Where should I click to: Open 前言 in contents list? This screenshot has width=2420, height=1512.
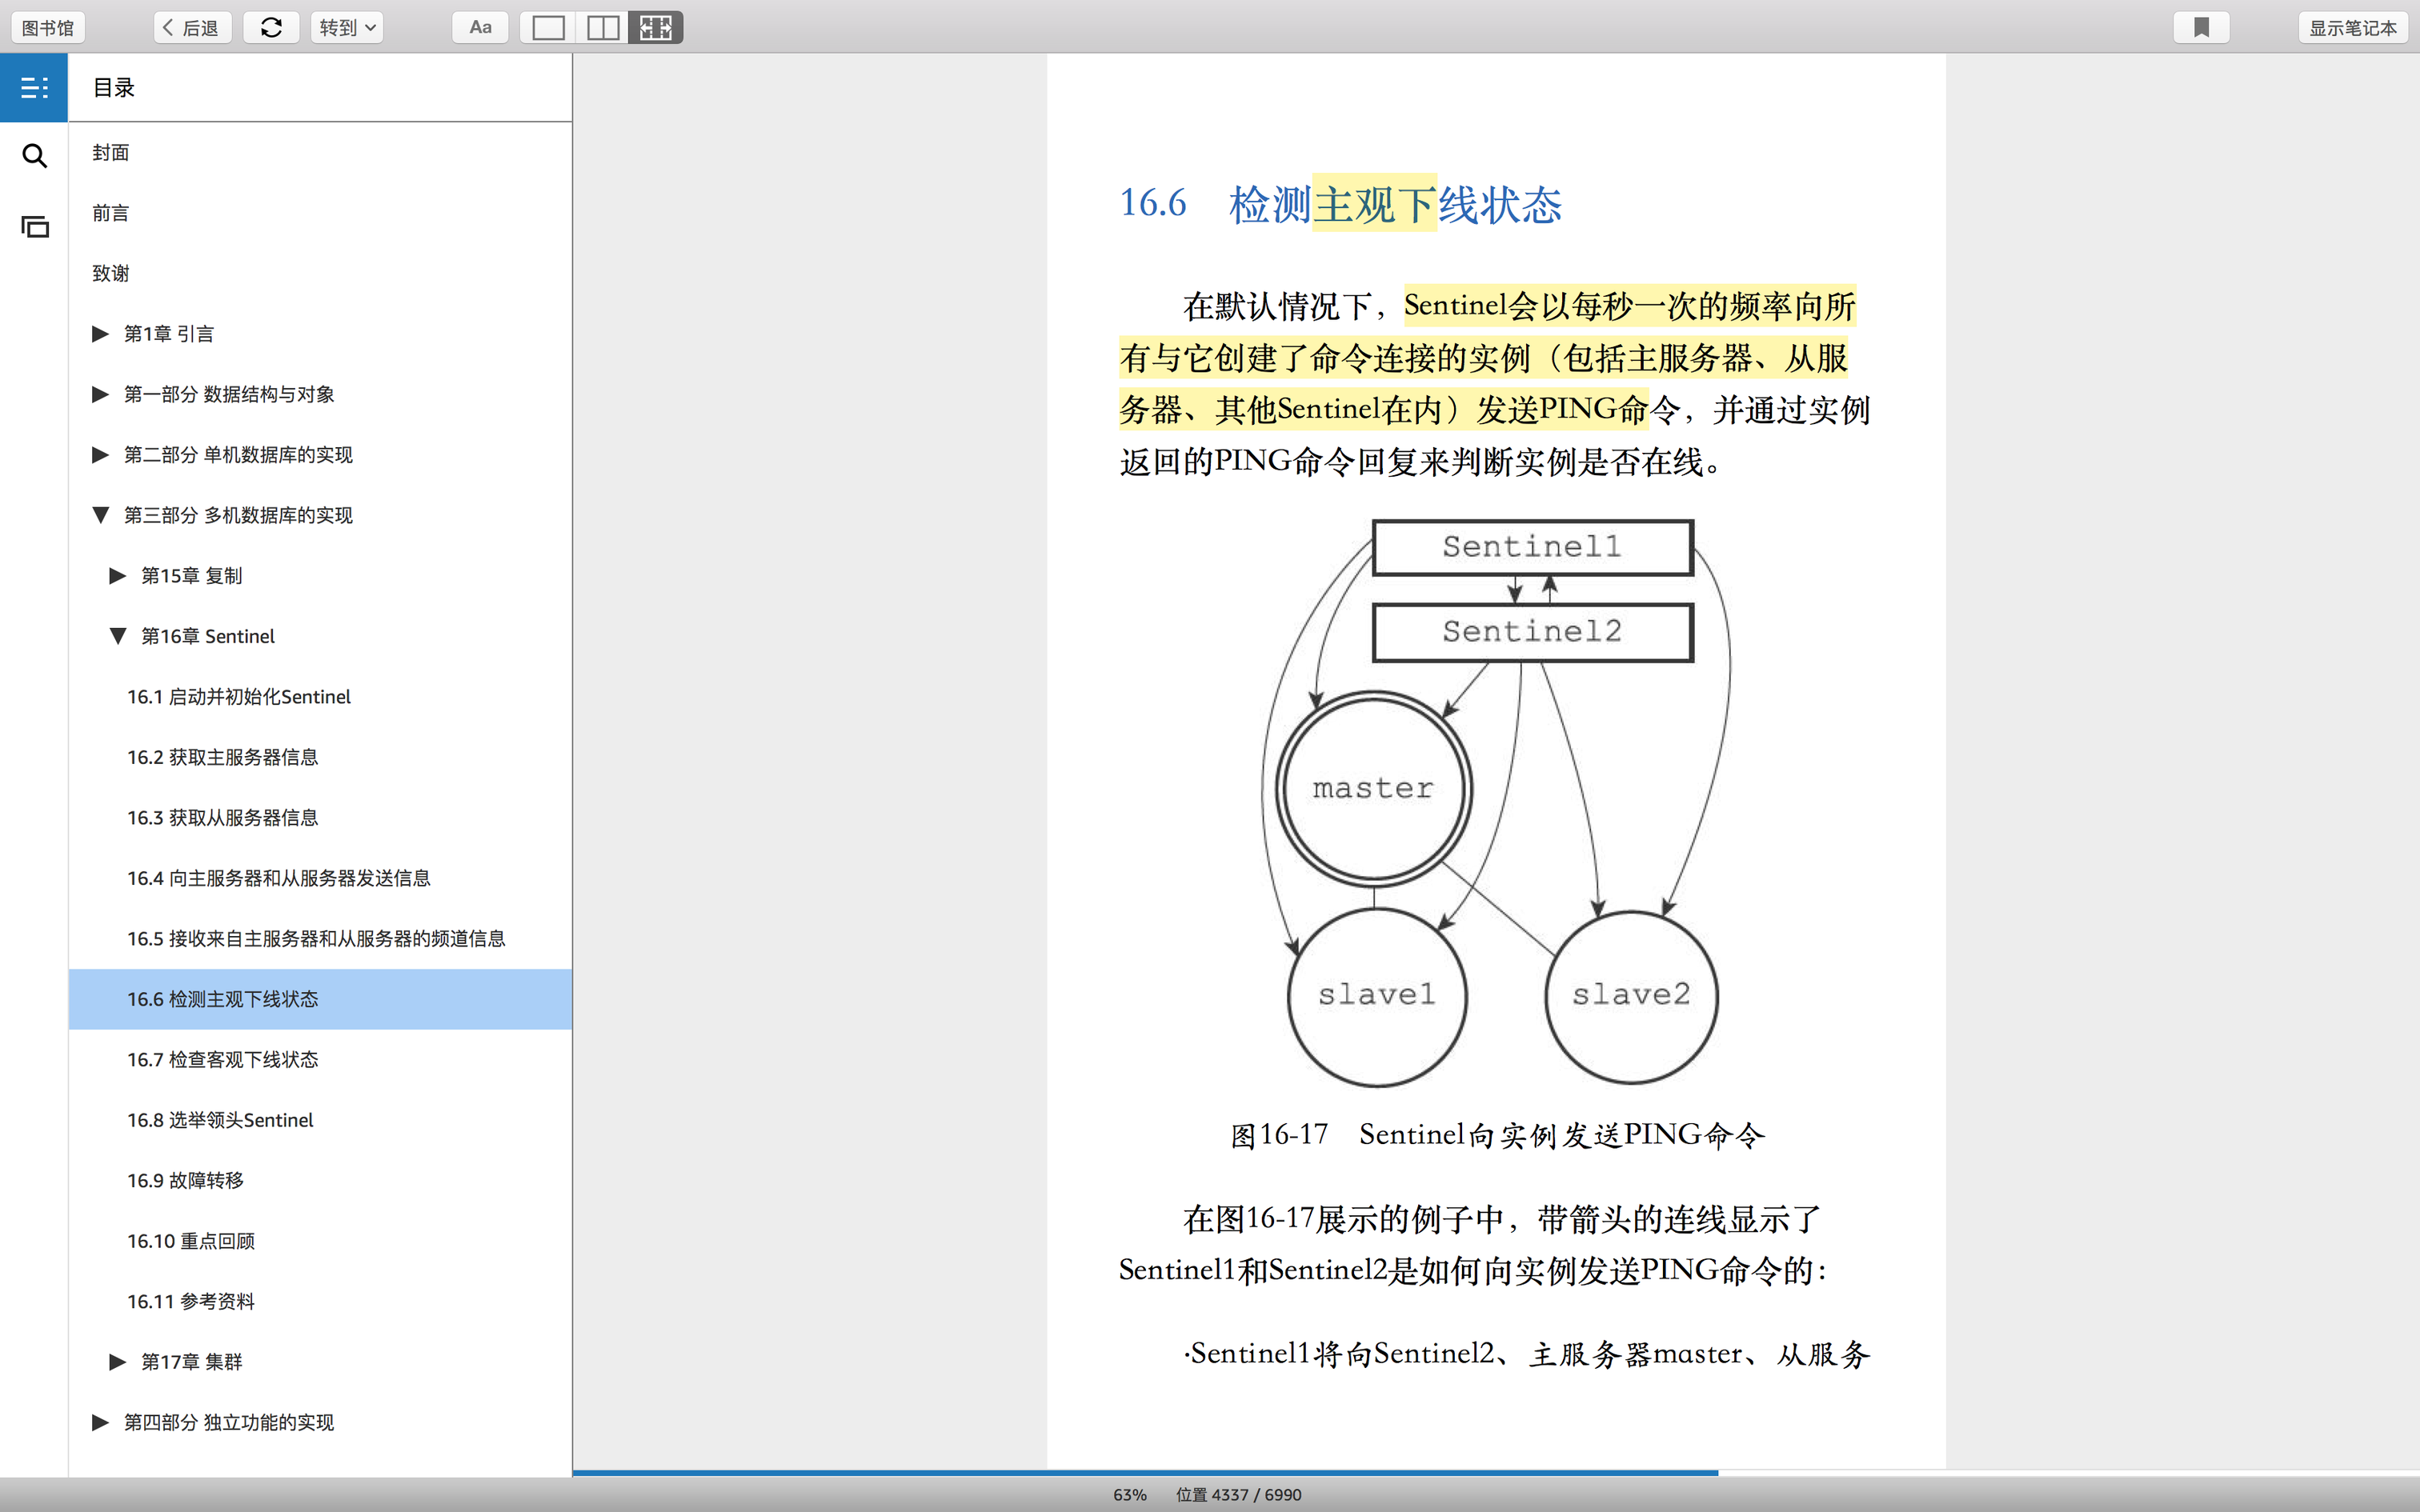(110, 213)
